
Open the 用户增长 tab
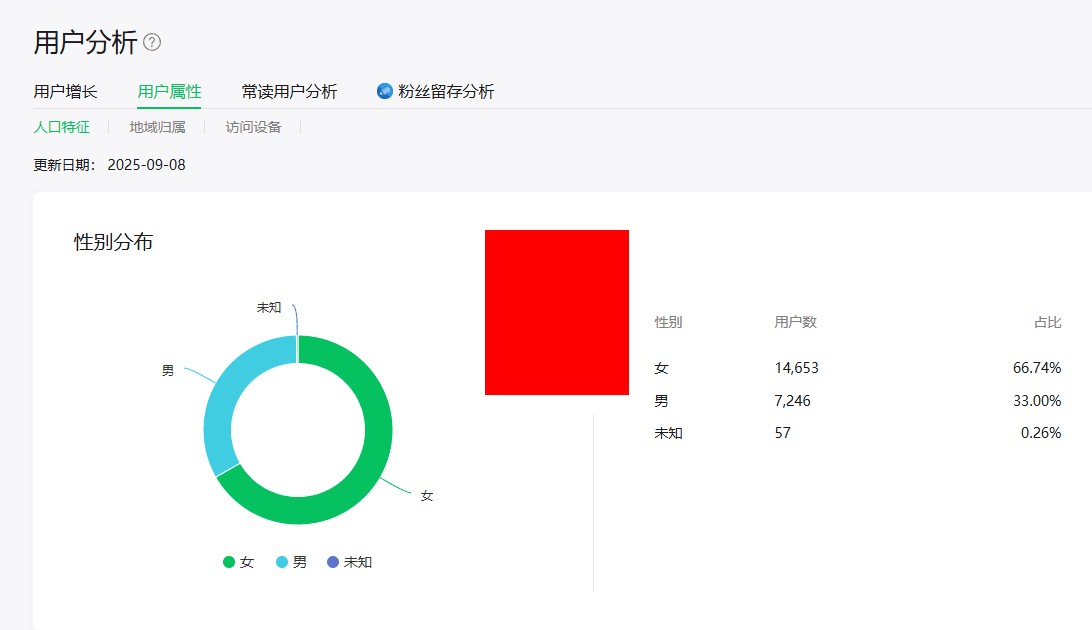pyautogui.click(x=65, y=92)
